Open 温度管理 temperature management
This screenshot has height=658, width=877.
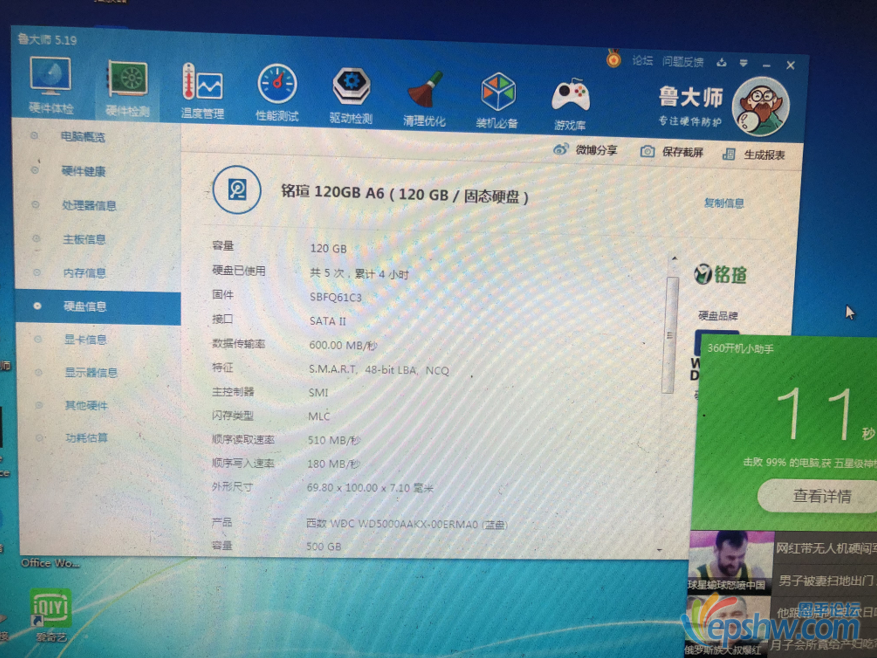pos(202,91)
